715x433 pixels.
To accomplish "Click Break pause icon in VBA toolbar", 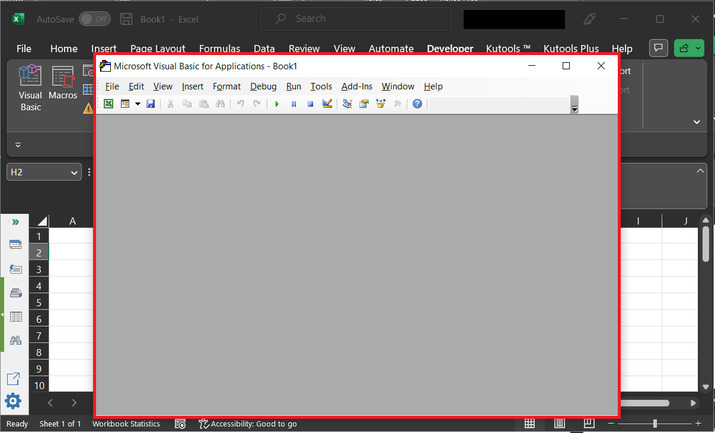I will [294, 104].
